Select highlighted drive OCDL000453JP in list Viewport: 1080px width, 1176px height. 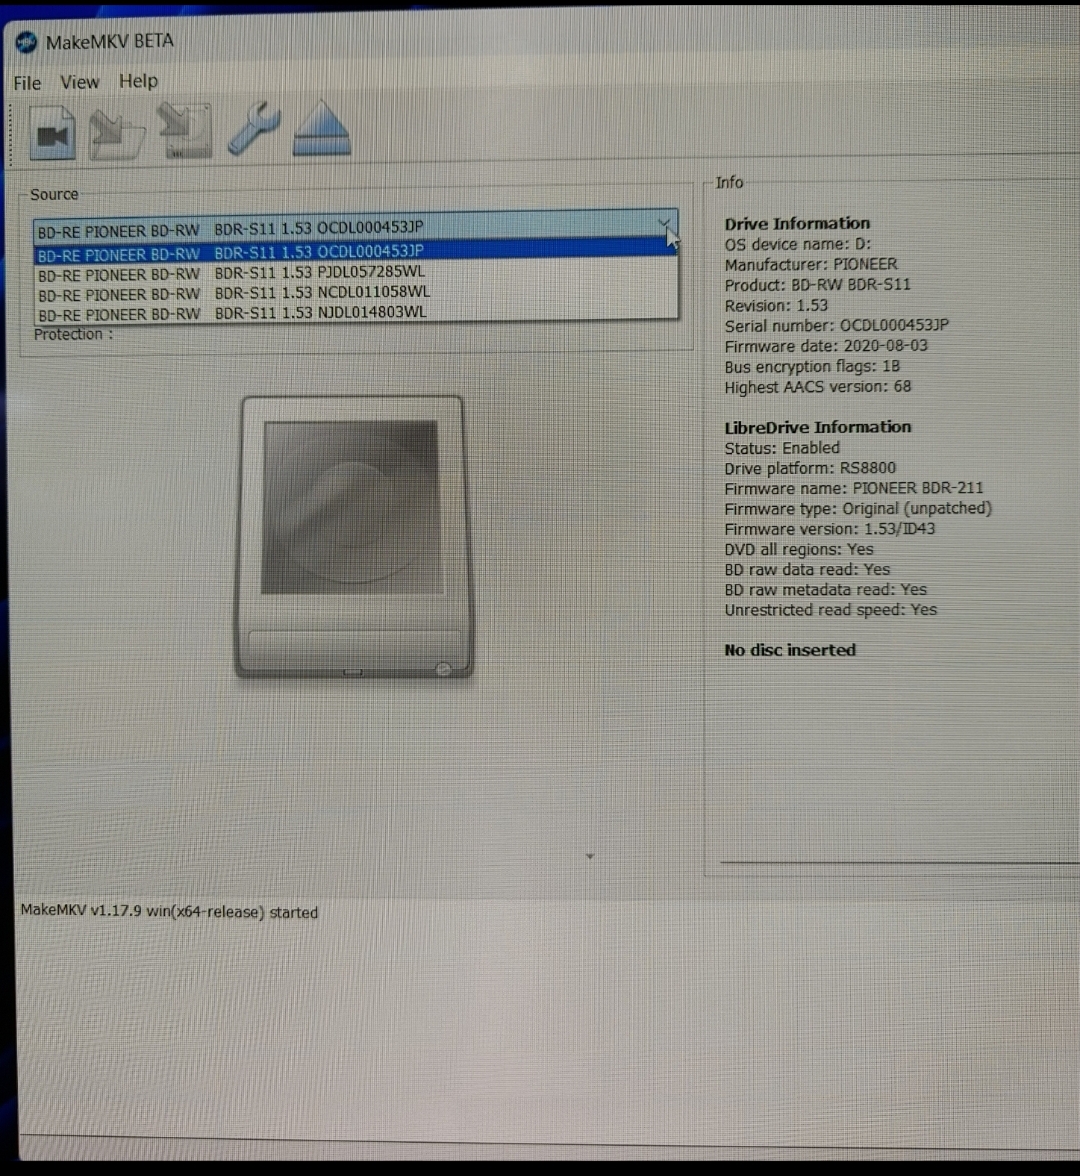[356, 252]
